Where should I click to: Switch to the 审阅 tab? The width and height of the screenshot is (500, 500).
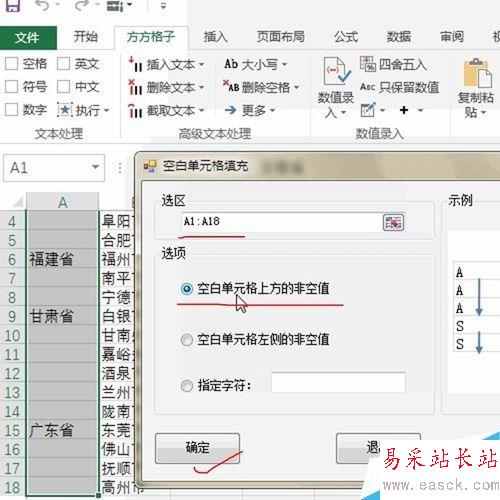(452, 37)
